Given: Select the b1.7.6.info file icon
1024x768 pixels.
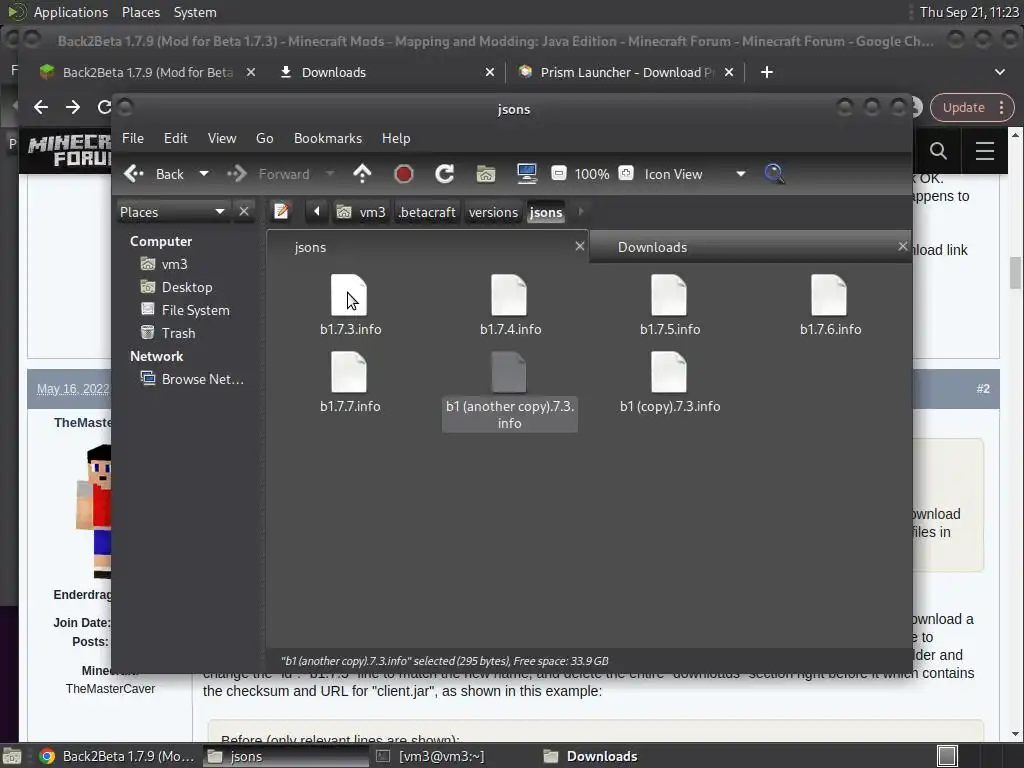Looking at the screenshot, I should [829, 295].
